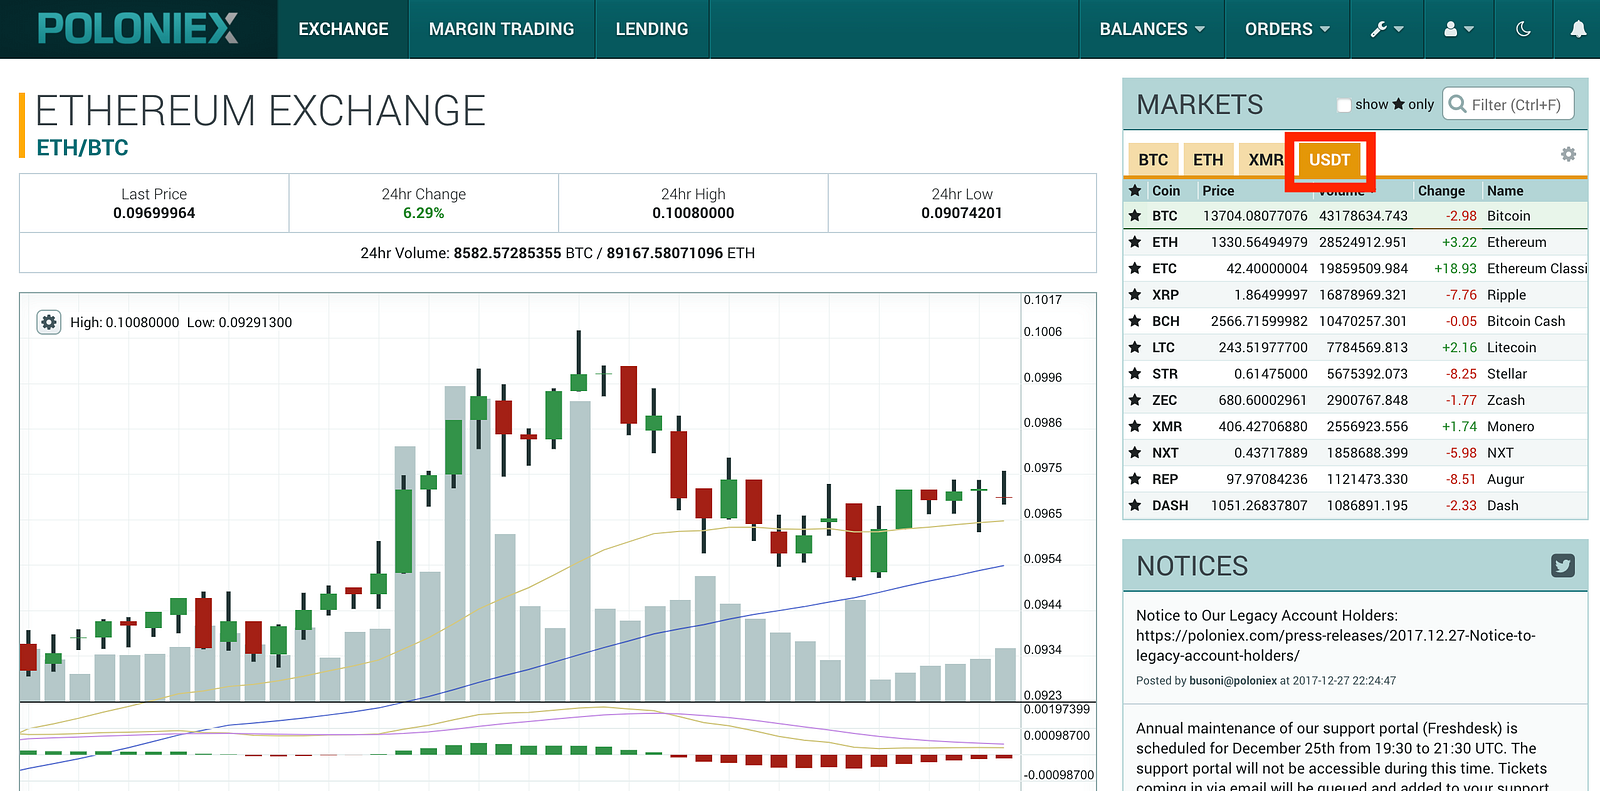Image resolution: width=1600 pixels, height=791 pixels.
Task: Expand the Balances dropdown
Action: click(x=1152, y=29)
